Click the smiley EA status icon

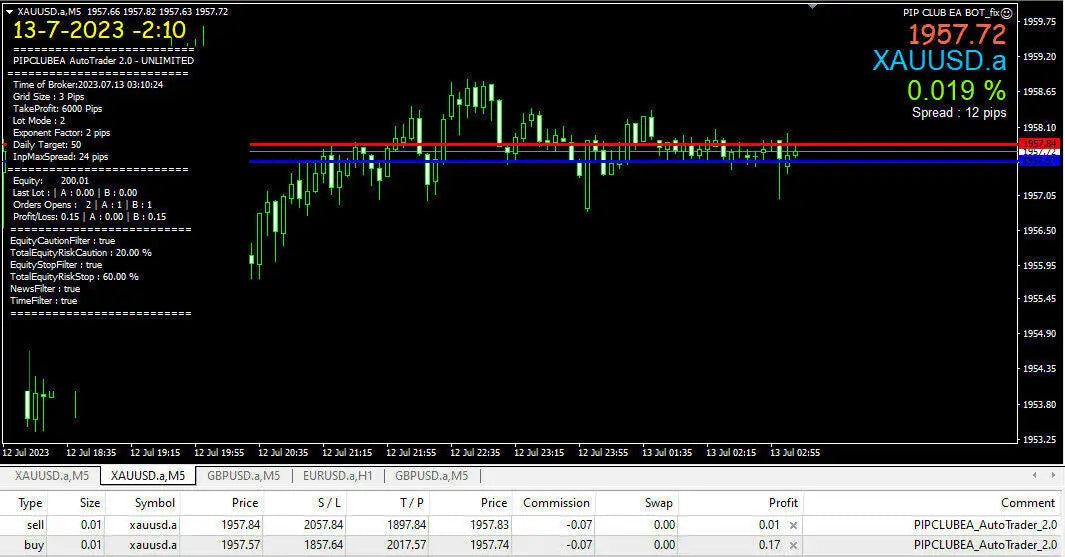tap(1007, 12)
